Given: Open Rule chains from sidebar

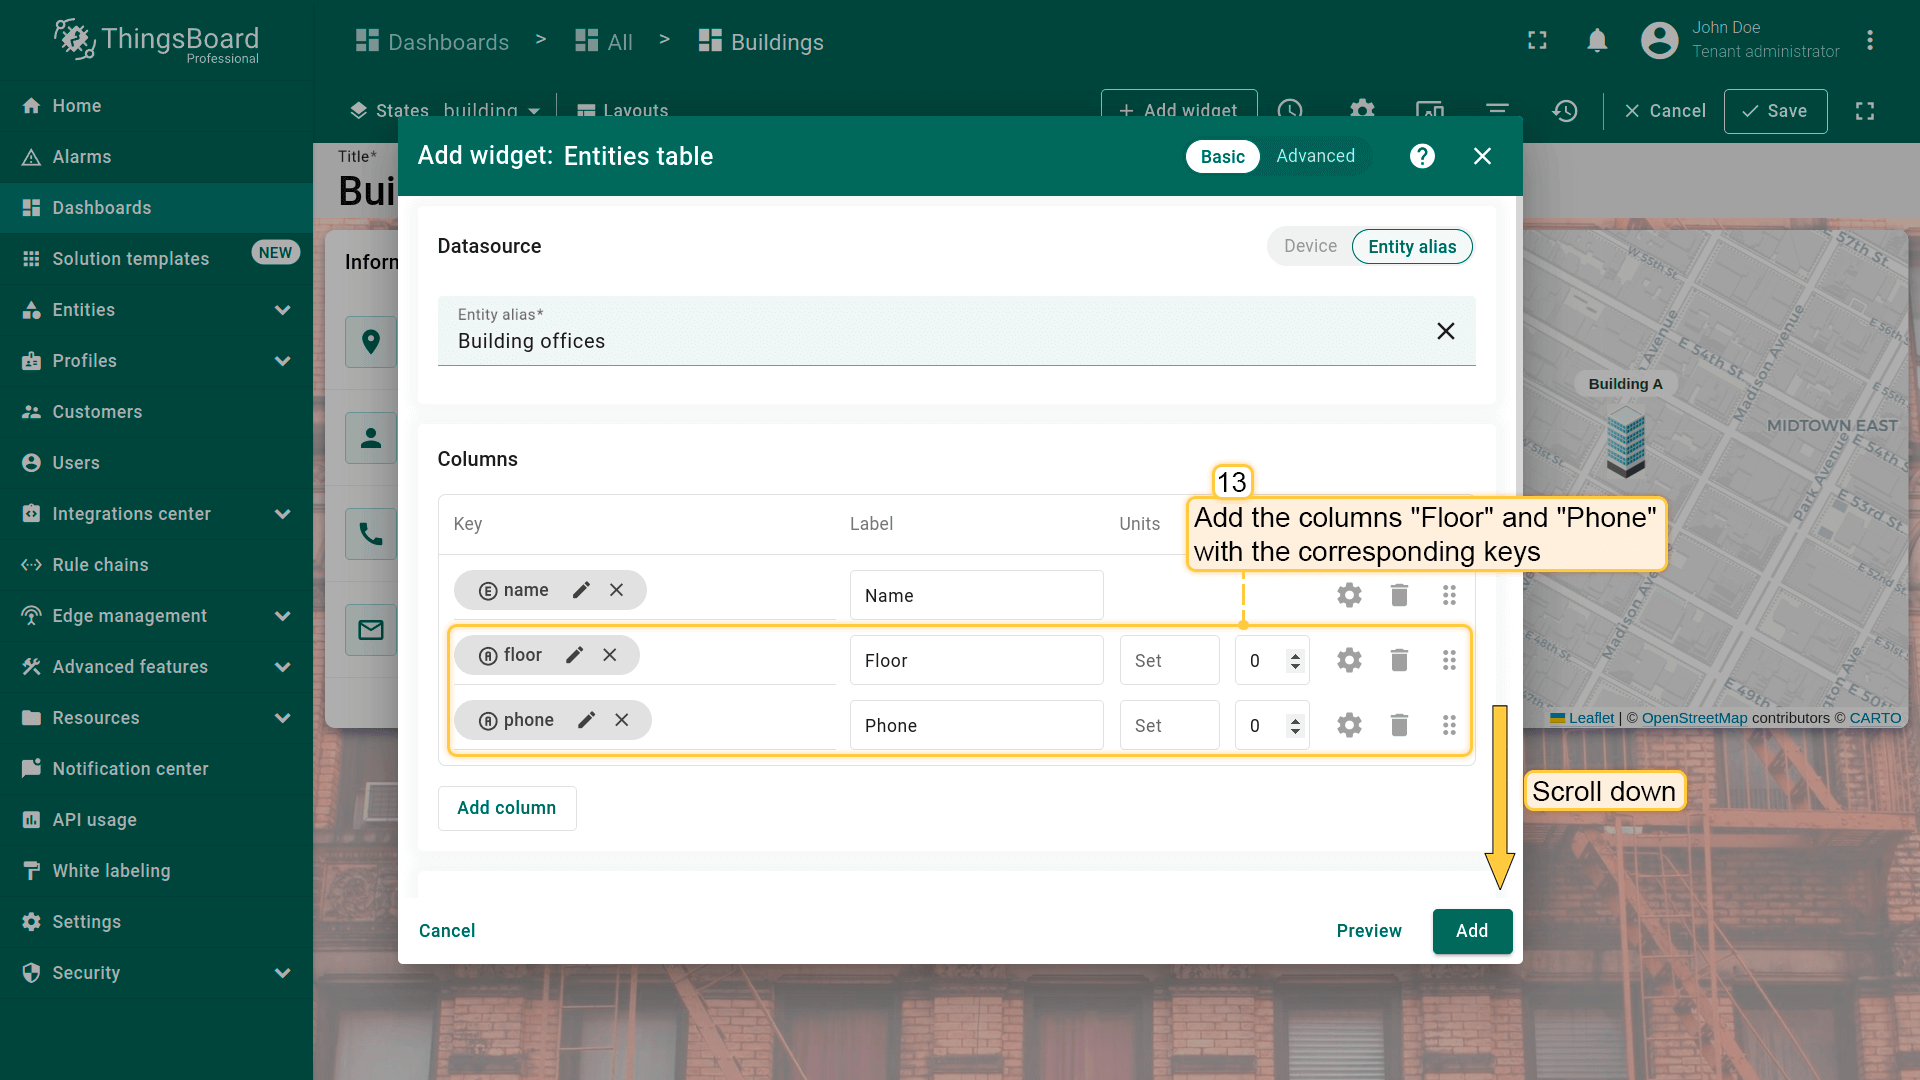Looking at the screenshot, I should (100, 565).
